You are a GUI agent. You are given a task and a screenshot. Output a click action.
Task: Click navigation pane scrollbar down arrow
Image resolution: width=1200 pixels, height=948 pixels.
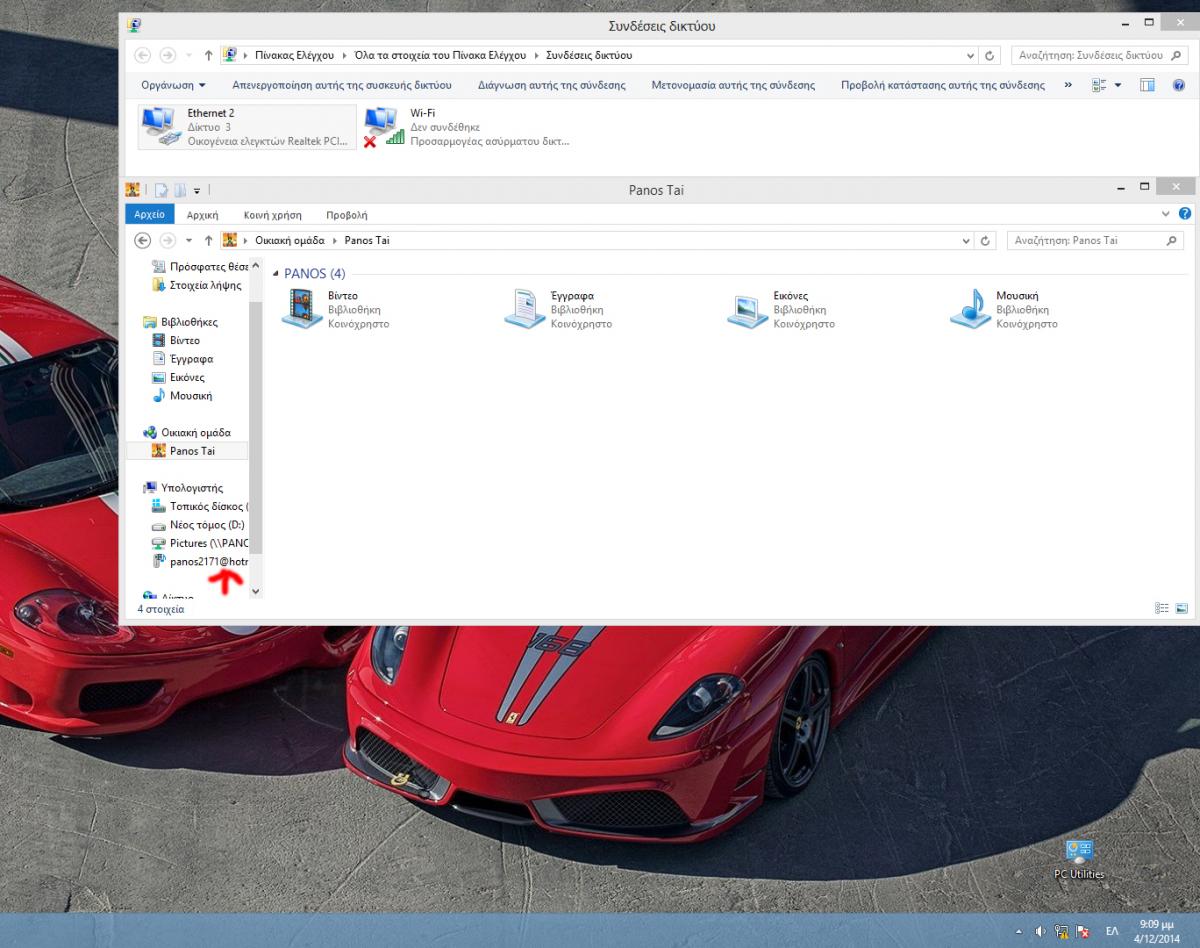tap(255, 591)
